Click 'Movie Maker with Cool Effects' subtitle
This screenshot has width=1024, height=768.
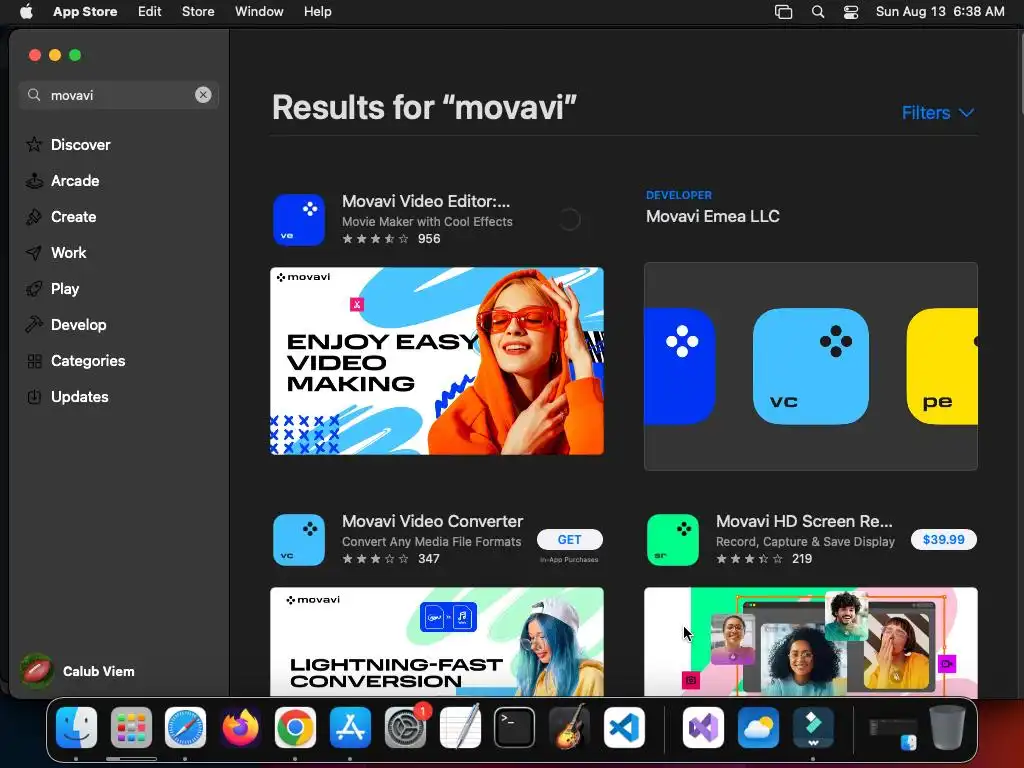coord(427,221)
